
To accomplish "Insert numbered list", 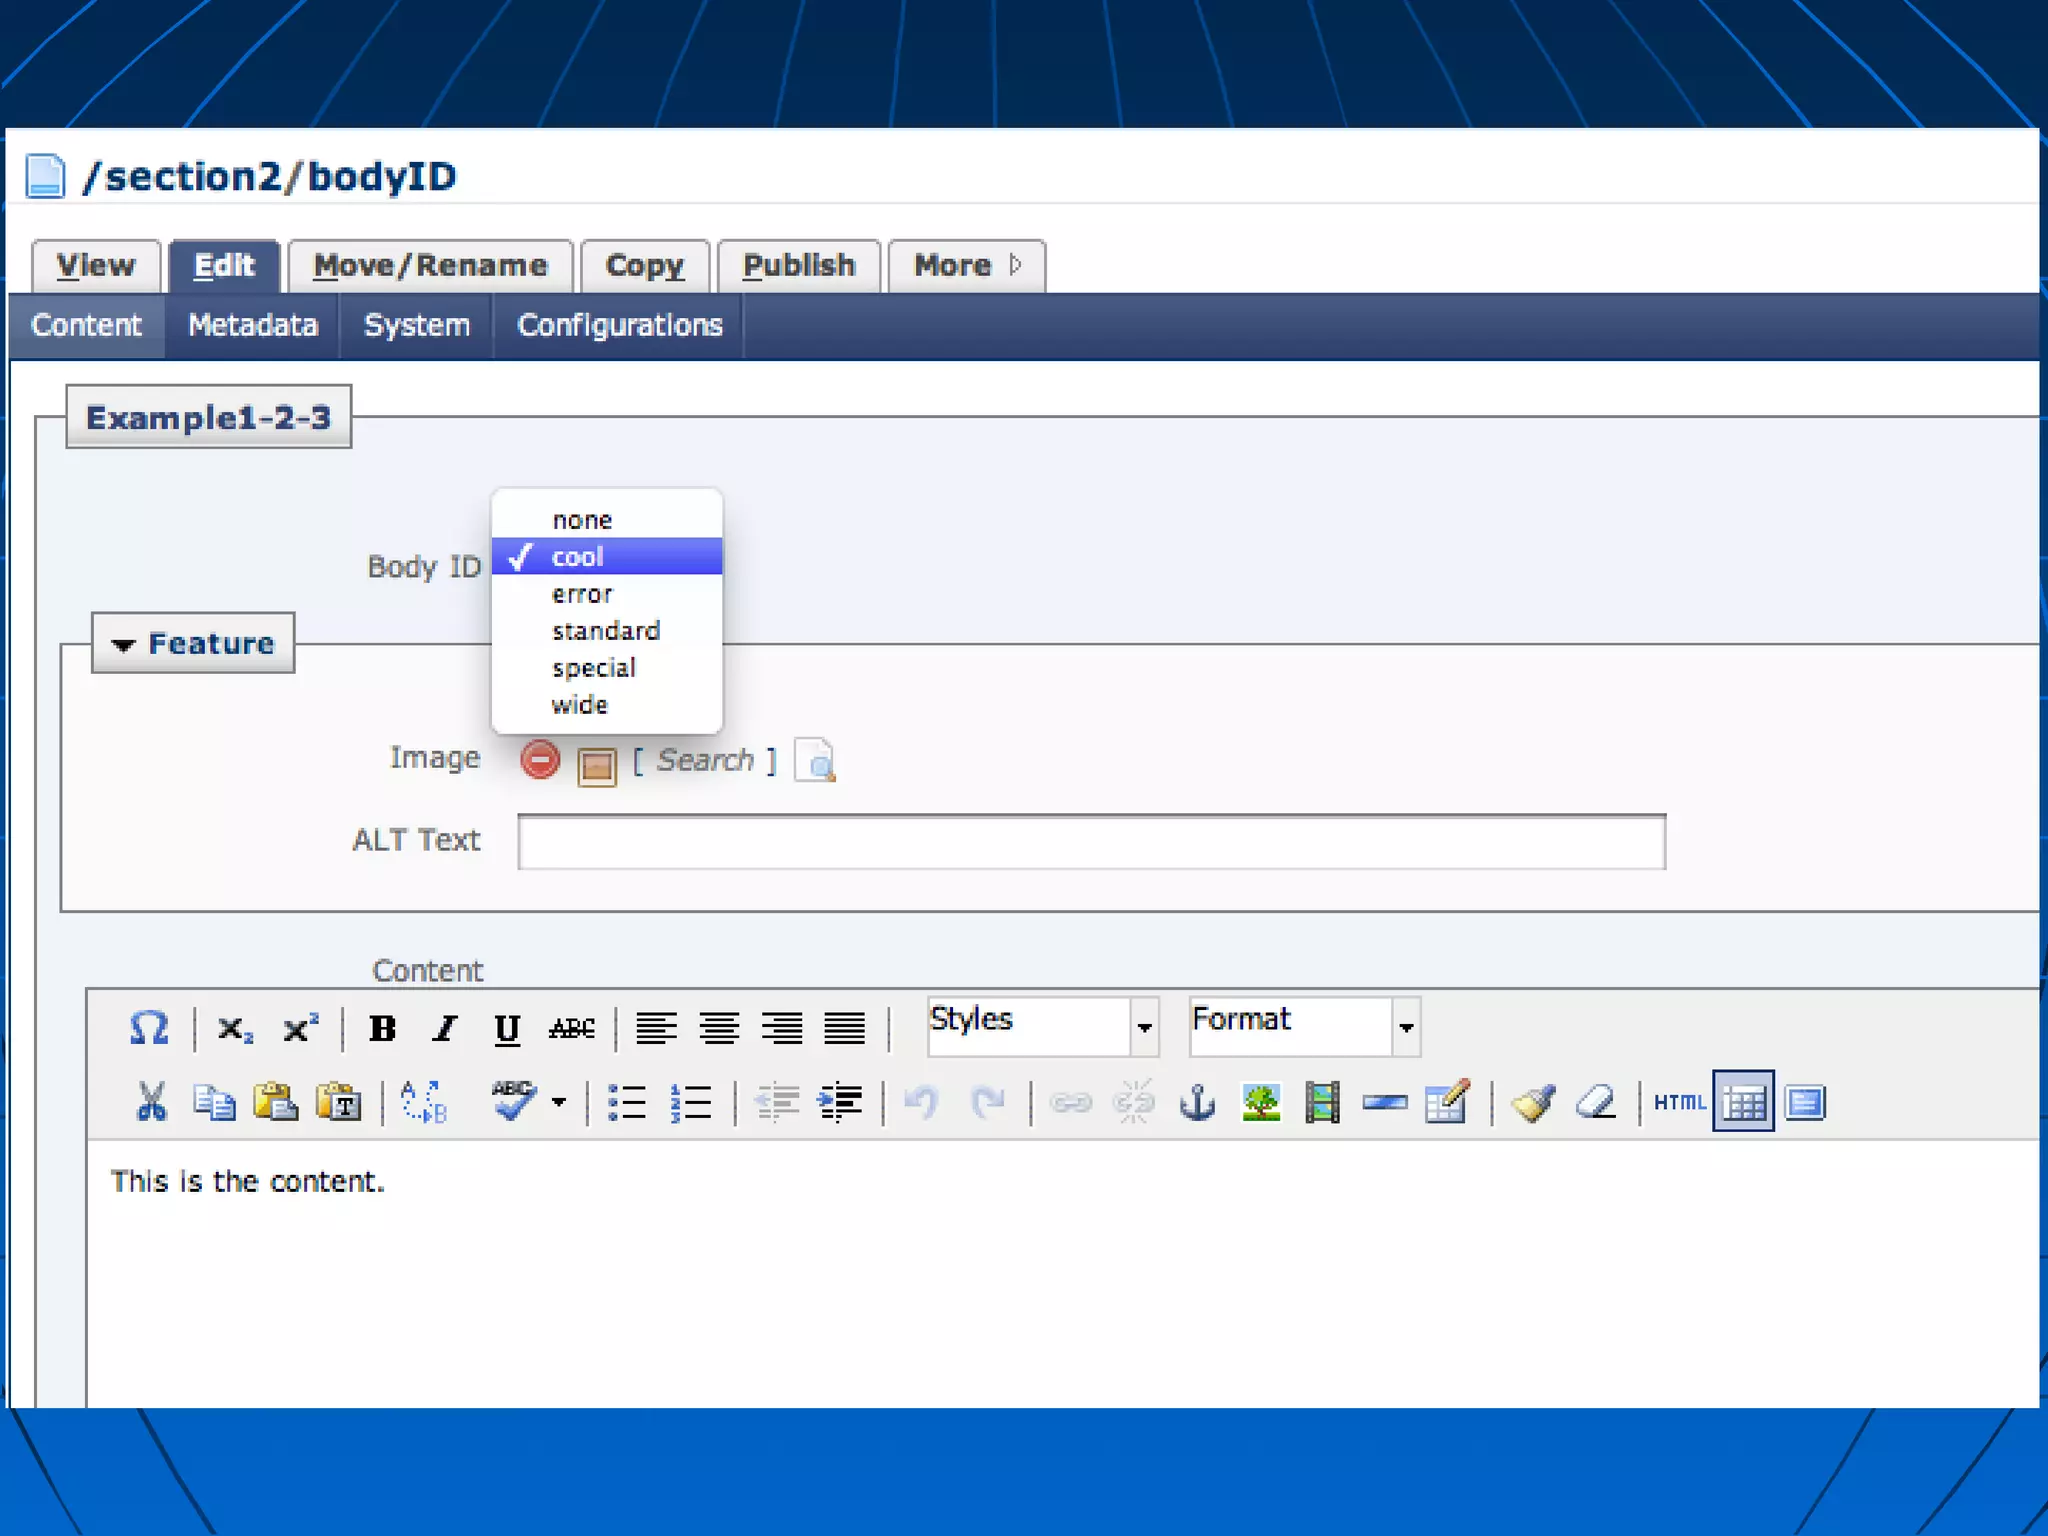I will (690, 1103).
